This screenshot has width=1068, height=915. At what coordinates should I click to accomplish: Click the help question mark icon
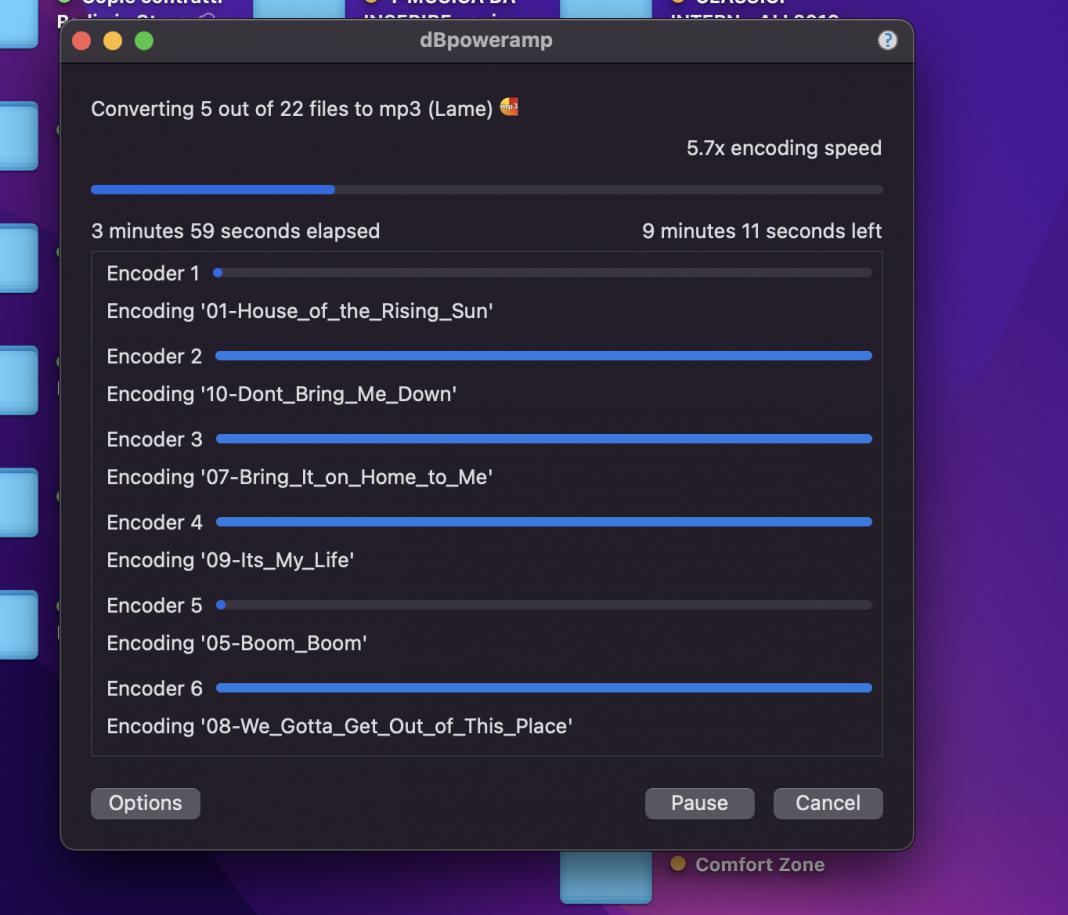(x=886, y=41)
